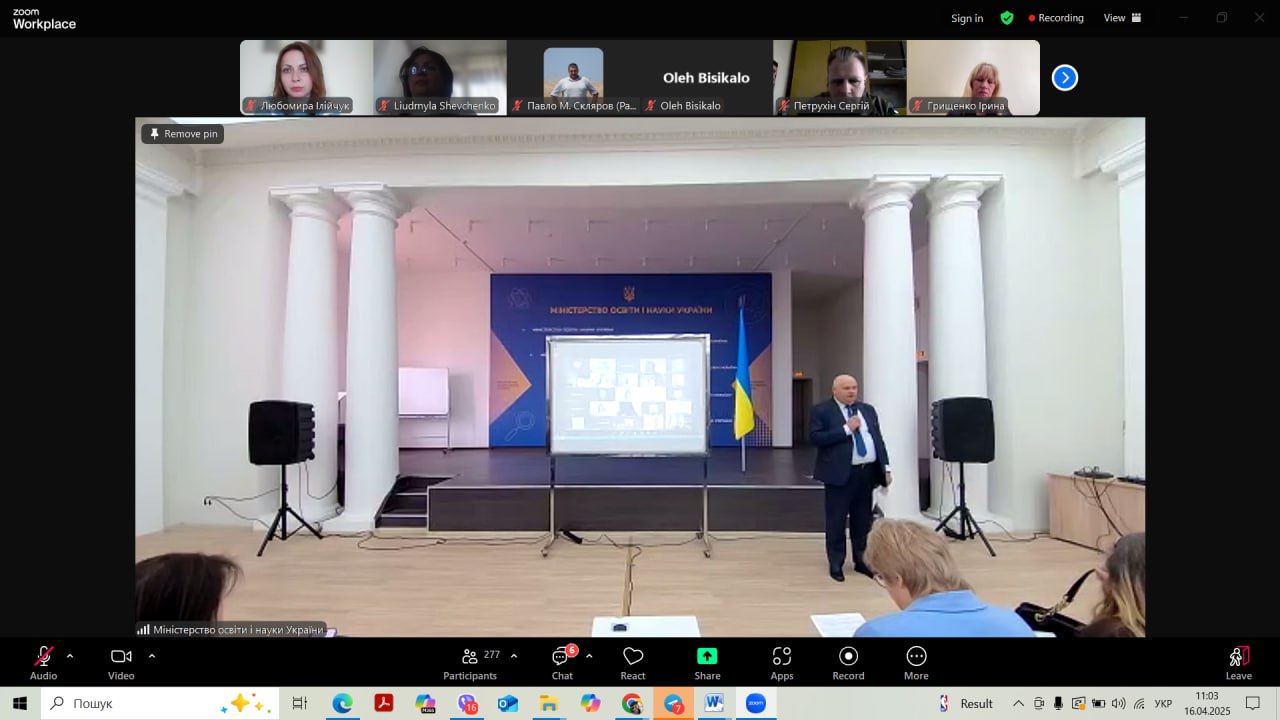Expand the chevron next to Chat
Image resolution: width=1280 pixels, height=720 pixels.
pyautogui.click(x=589, y=656)
